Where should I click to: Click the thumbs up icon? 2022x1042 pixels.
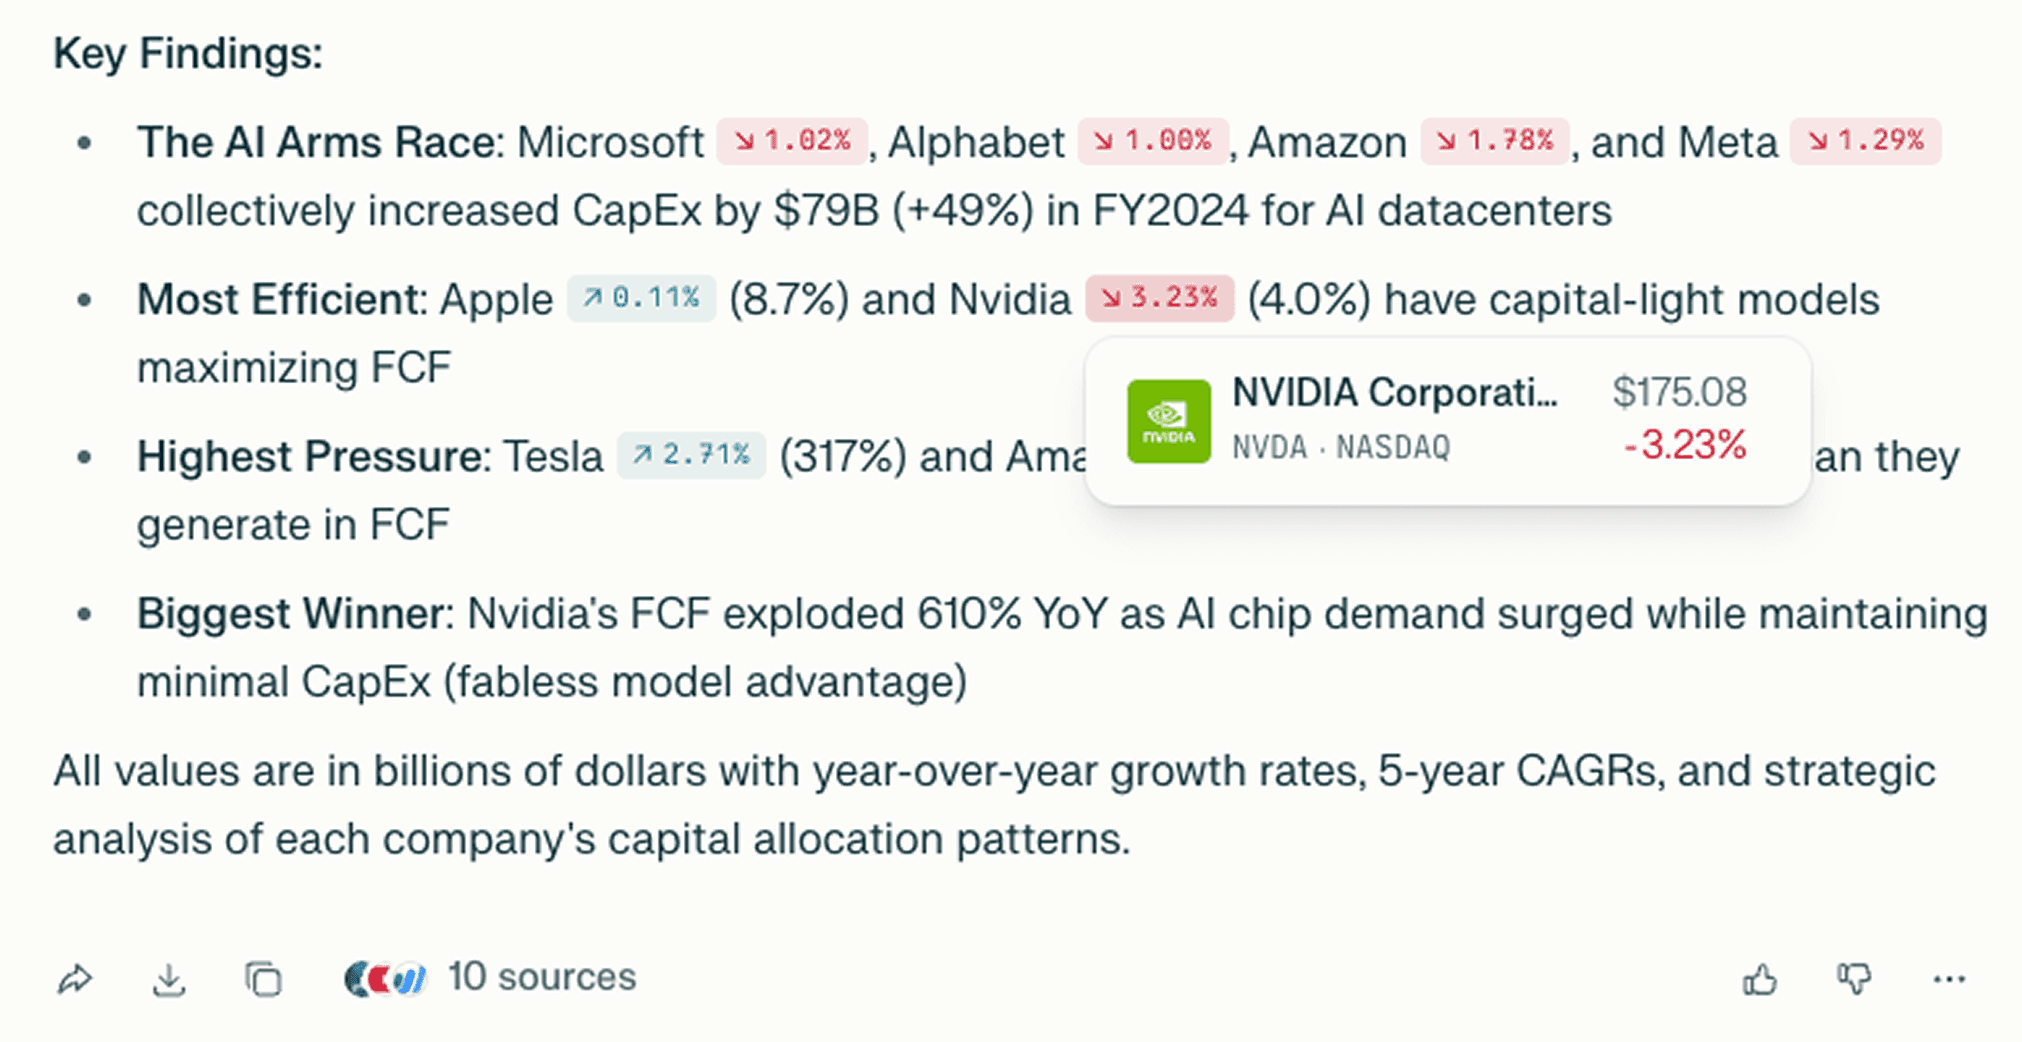(x=1760, y=979)
